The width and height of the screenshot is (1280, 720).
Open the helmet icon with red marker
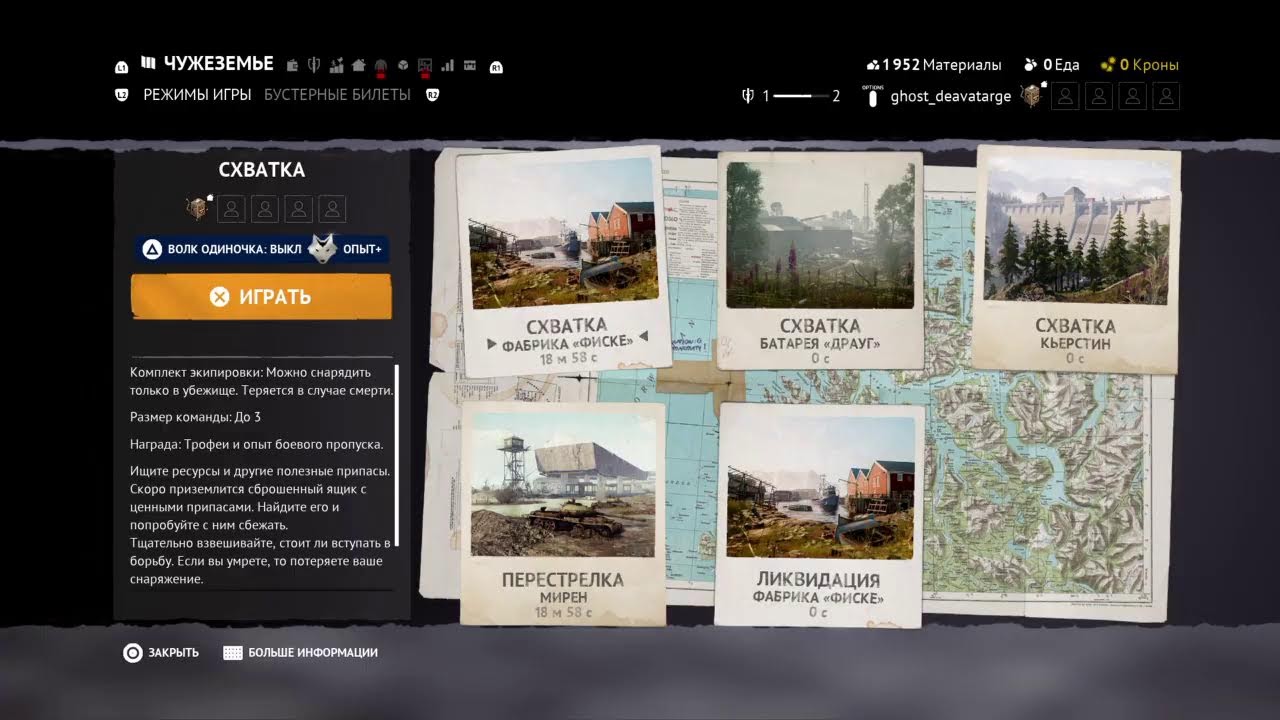point(381,67)
